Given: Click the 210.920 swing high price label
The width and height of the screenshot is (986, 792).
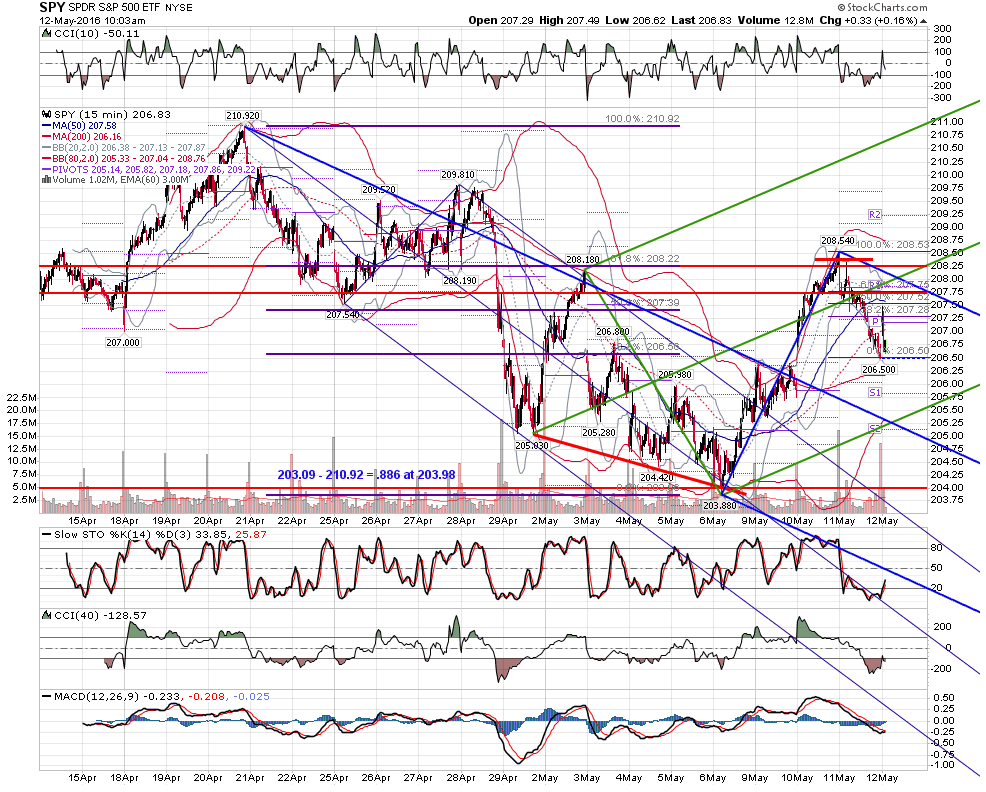Looking at the screenshot, I should [x=243, y=116].
